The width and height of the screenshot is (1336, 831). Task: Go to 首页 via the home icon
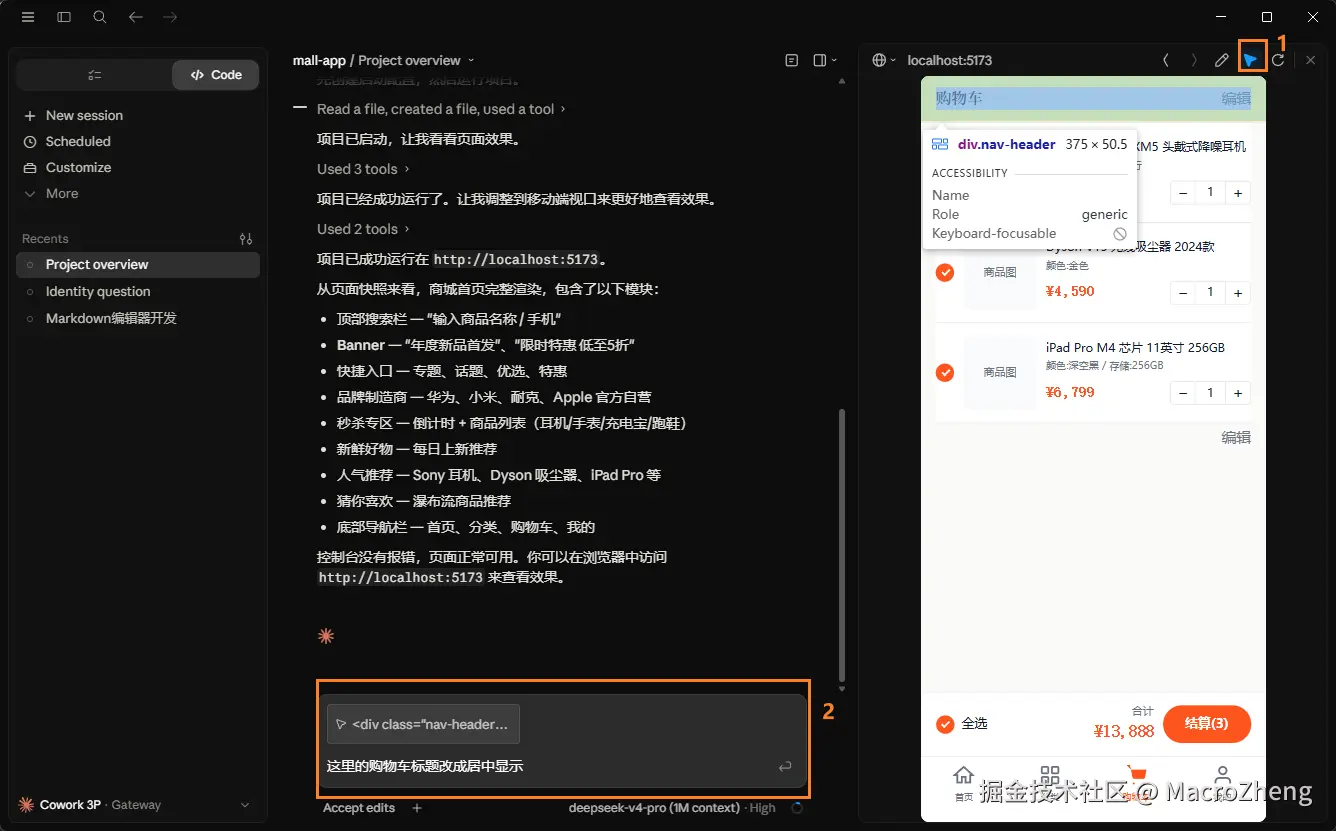(x=963, y=776)
